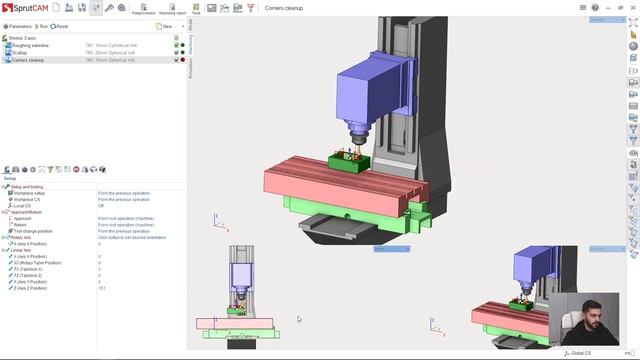Toggle the Roughing waterline enabled checkbox
Screen dimensions: 640x360
click(176, 45)
